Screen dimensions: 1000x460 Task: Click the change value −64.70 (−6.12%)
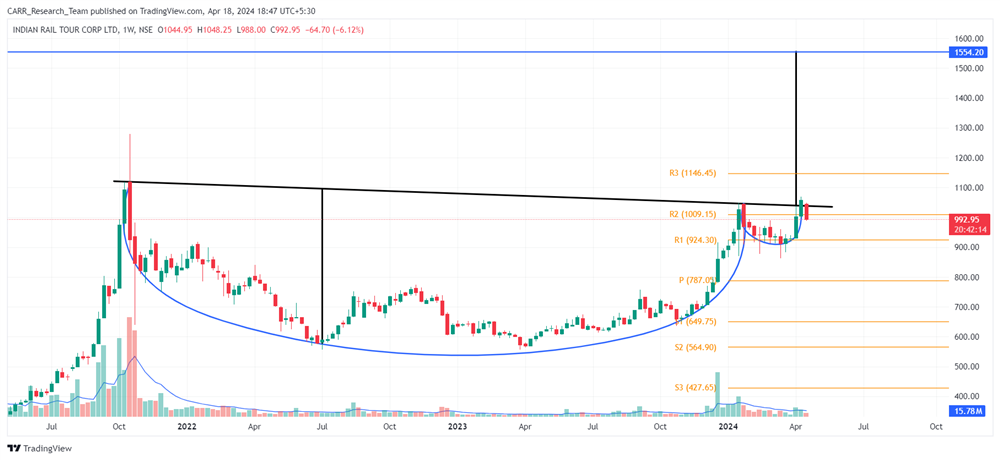pyautogui.click(x=335, y=29)
